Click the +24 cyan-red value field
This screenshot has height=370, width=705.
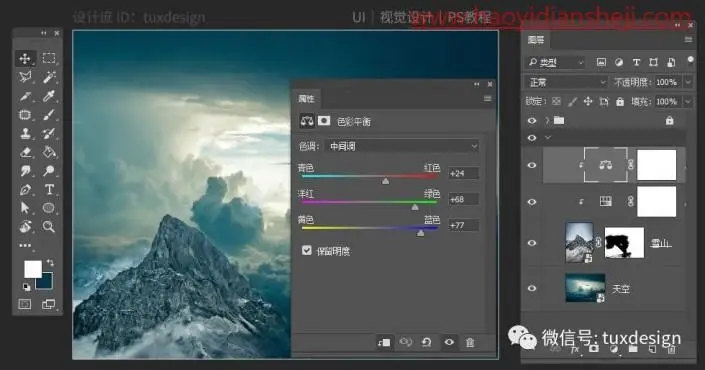[x=463, y=173]
